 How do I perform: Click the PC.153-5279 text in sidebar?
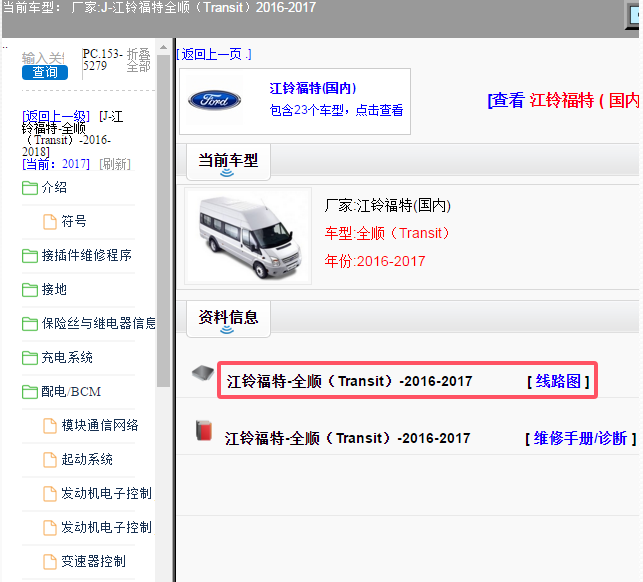[103, 59]
